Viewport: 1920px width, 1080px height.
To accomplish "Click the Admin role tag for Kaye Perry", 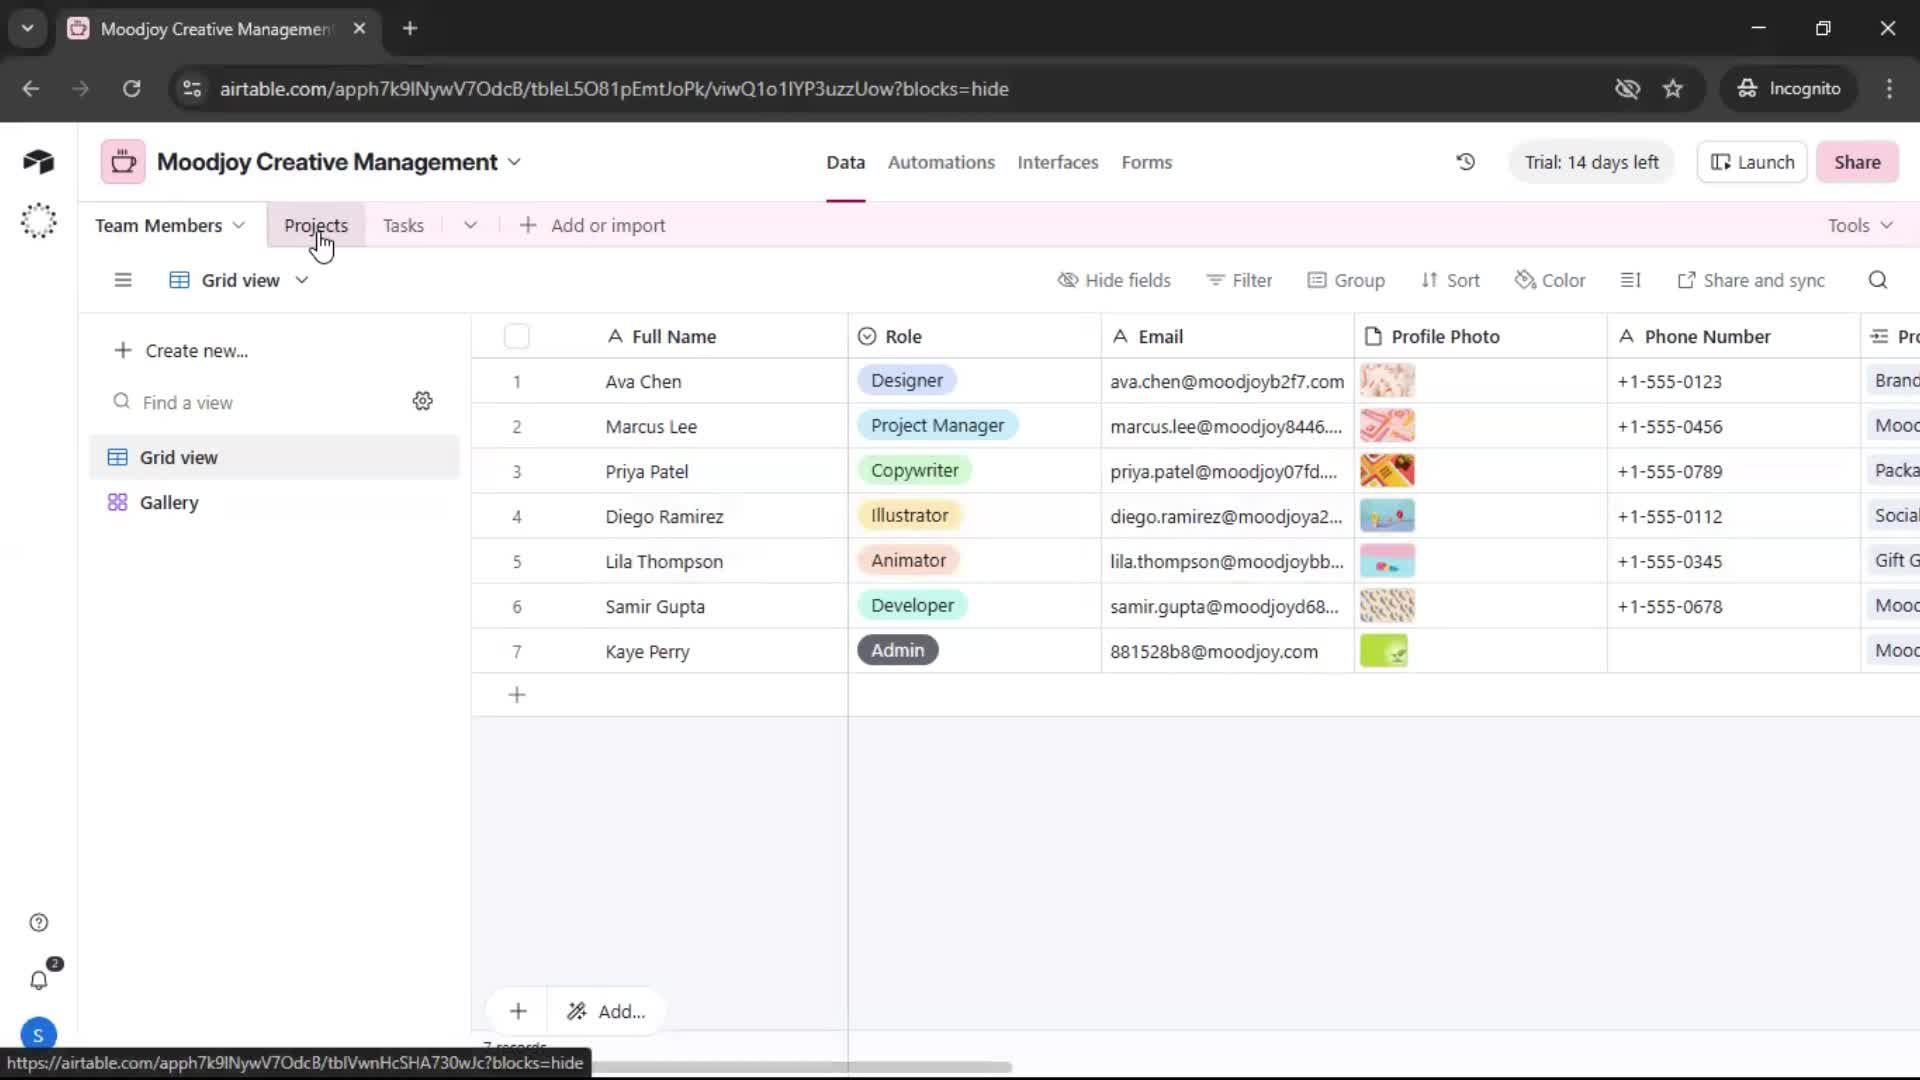I will point(897,650).
